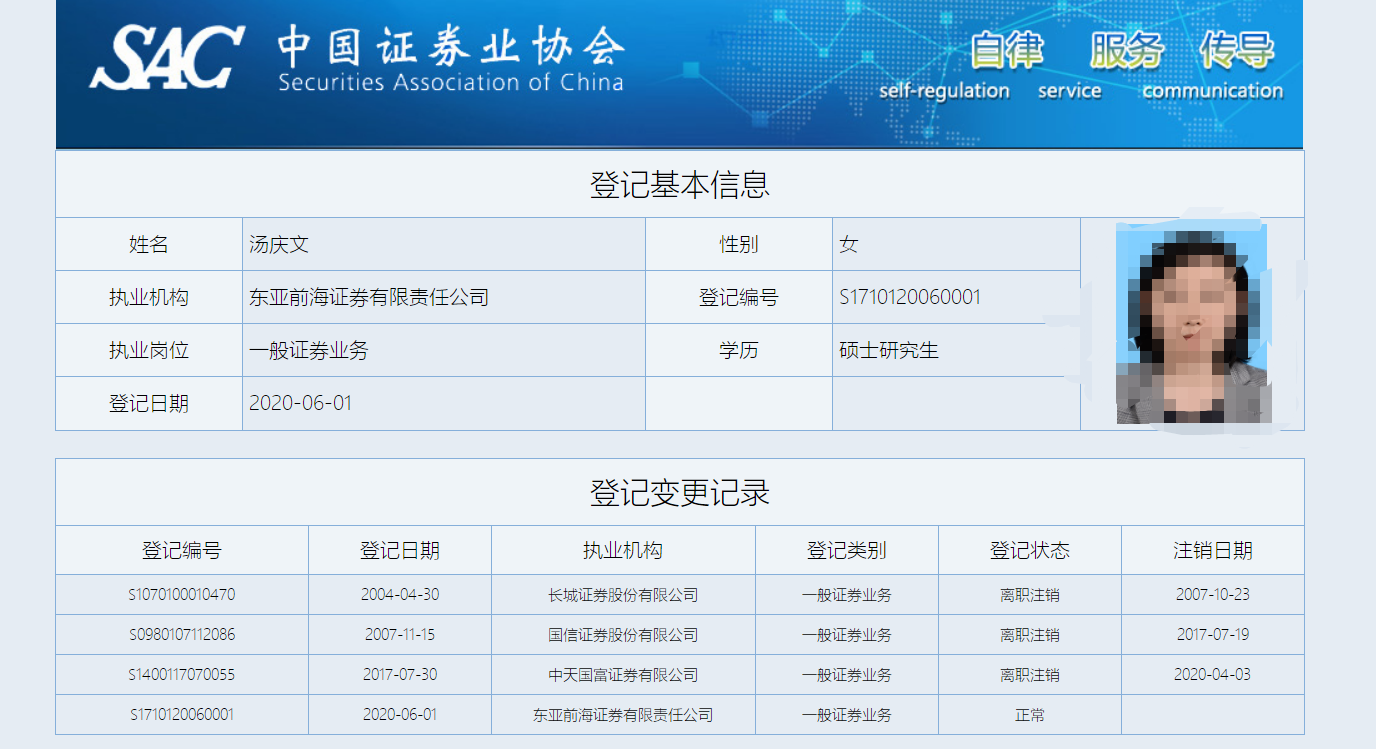Click the 登记基本信息 section heading
The height and width of the screenshot is (749, 1376).
680,185
